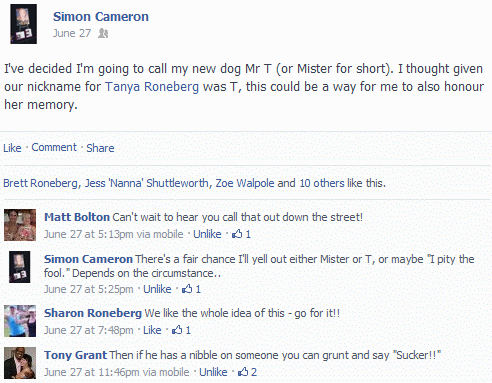492x383 pixels.
Task: Open Matt Bolton's comment avatar
Action: [x=20, y=225]
